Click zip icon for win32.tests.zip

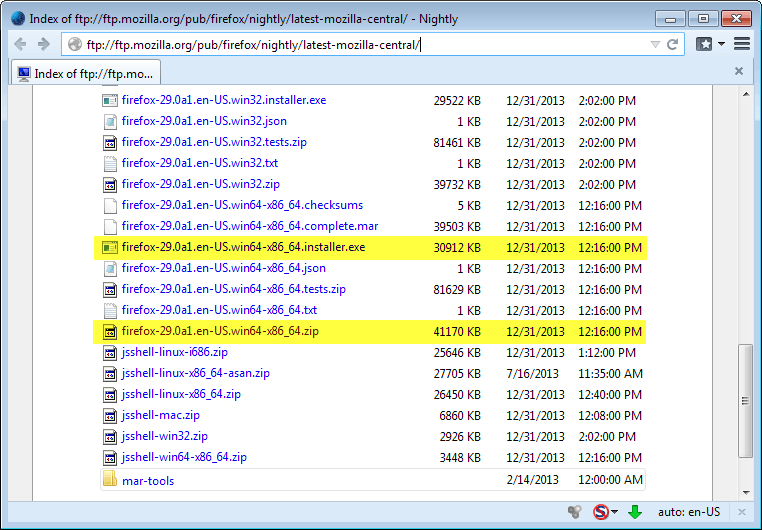tap(110, 143)
